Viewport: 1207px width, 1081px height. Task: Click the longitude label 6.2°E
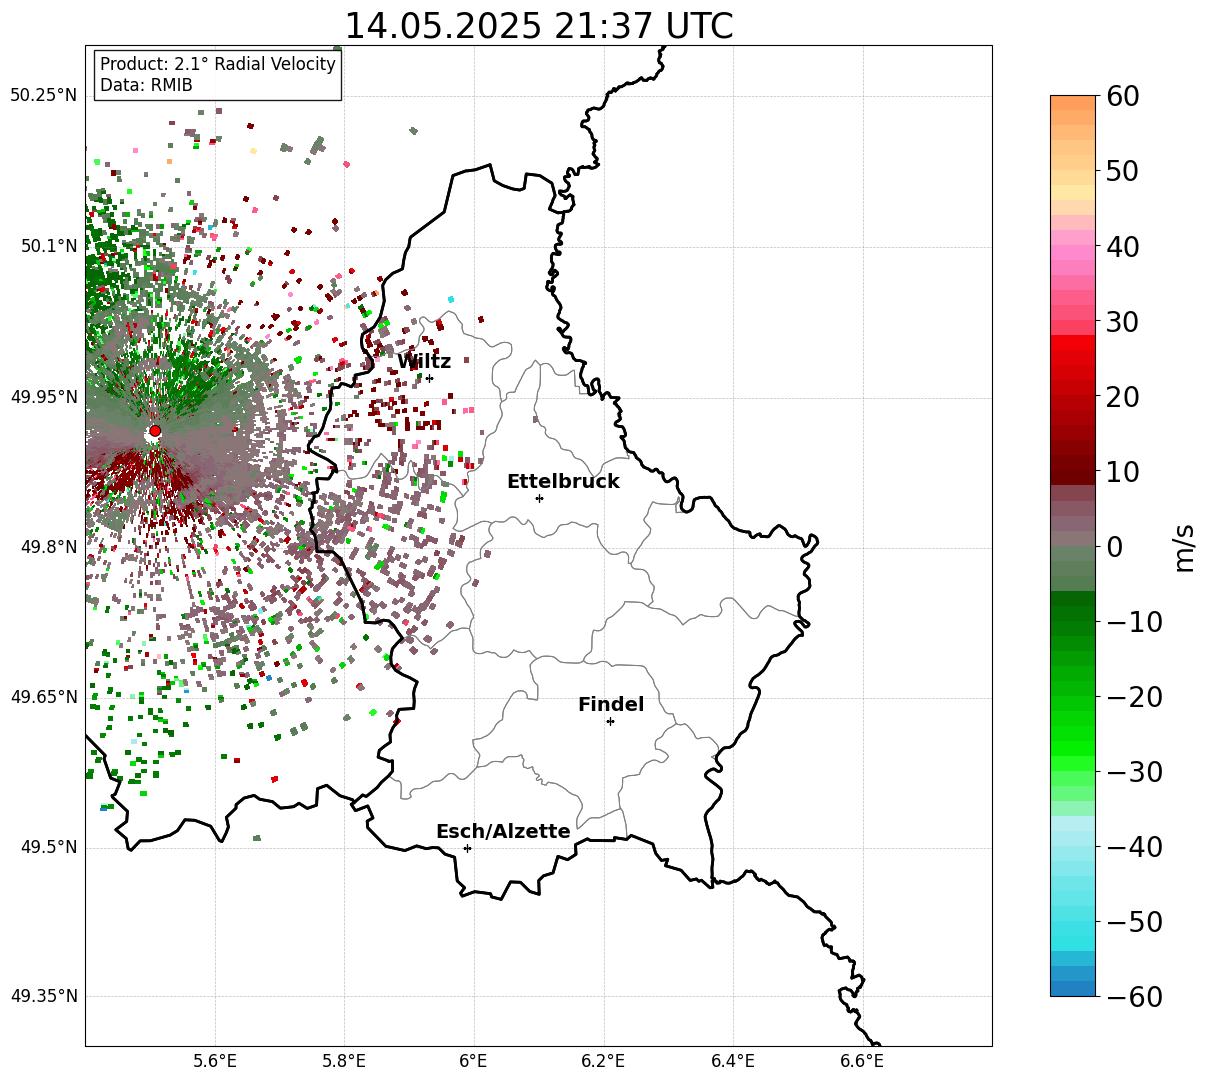click(x=604, y=1061)
